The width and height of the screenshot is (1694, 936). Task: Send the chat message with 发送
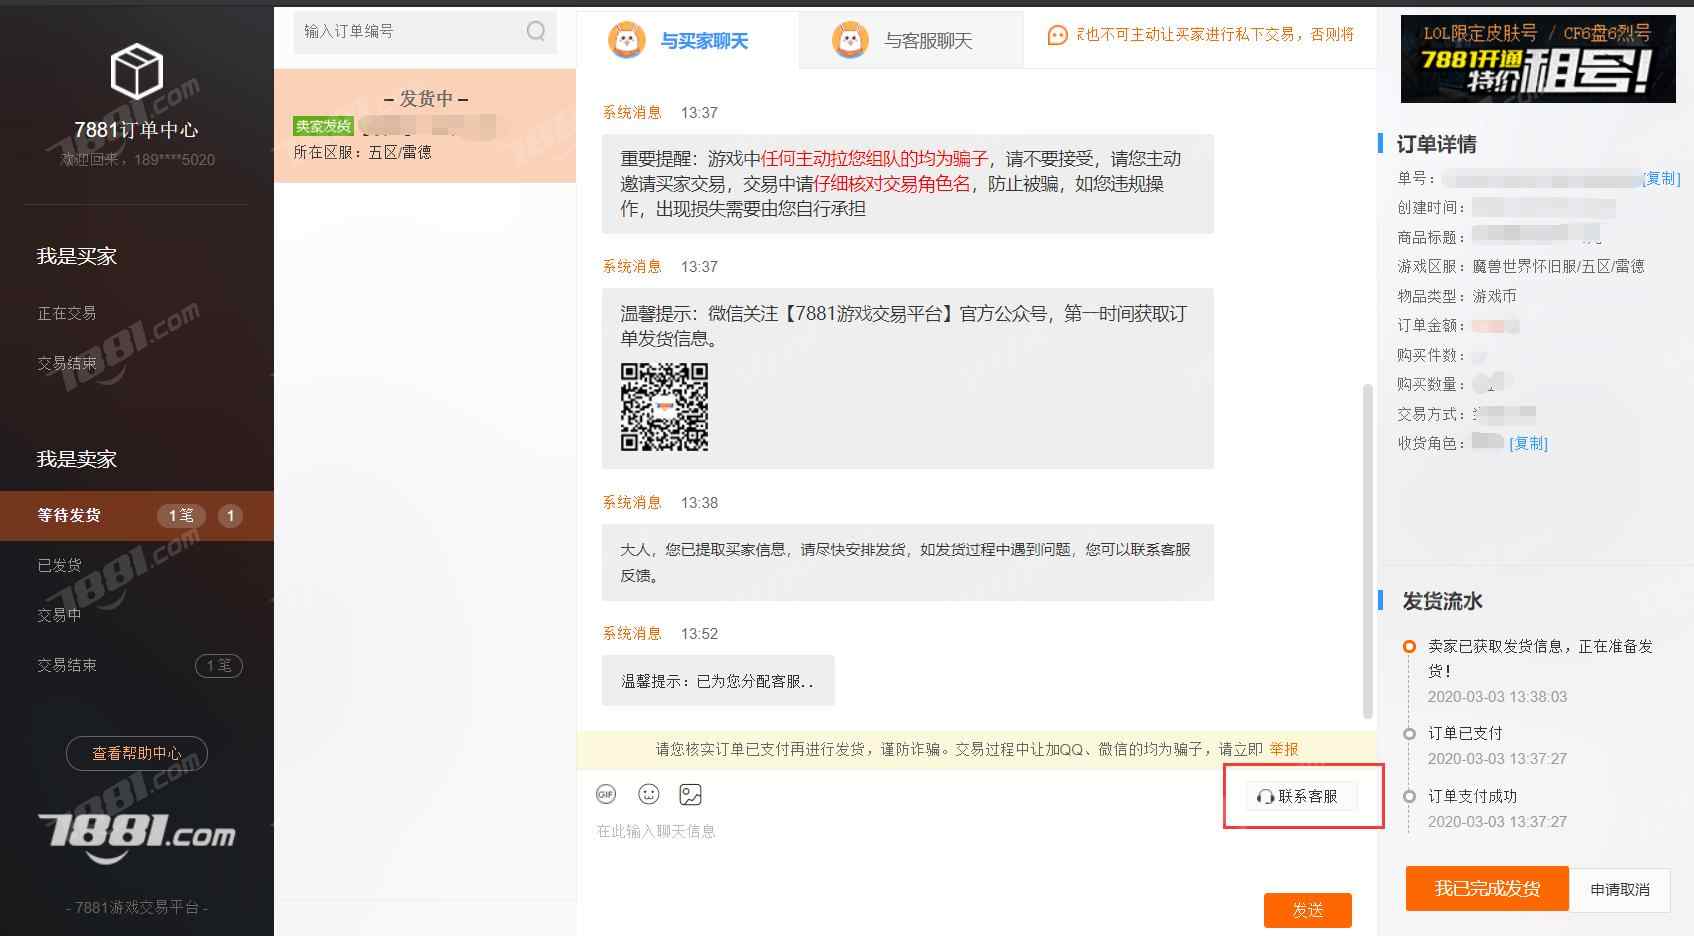(x=1308, y=910)
